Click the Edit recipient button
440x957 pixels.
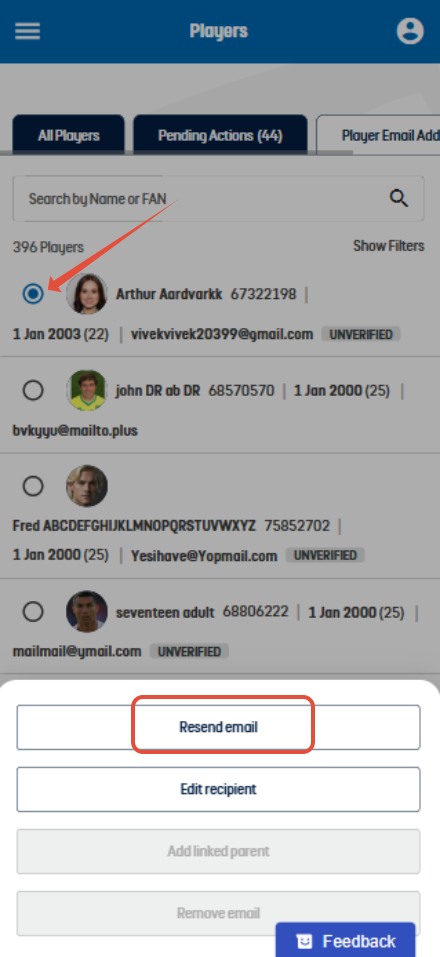click(x=218, y=789)
